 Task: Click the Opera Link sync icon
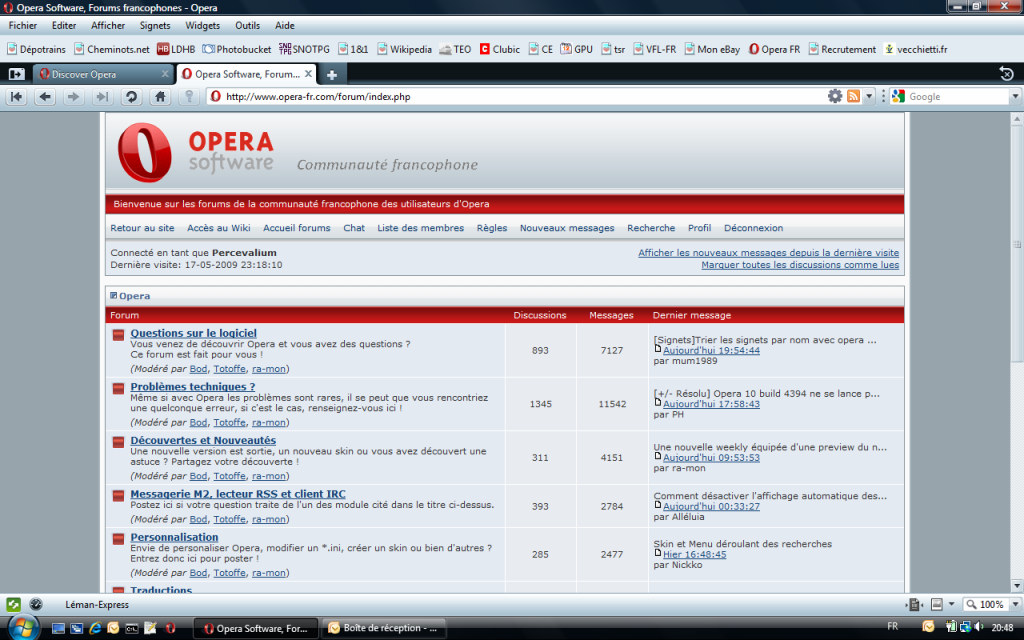14,605
